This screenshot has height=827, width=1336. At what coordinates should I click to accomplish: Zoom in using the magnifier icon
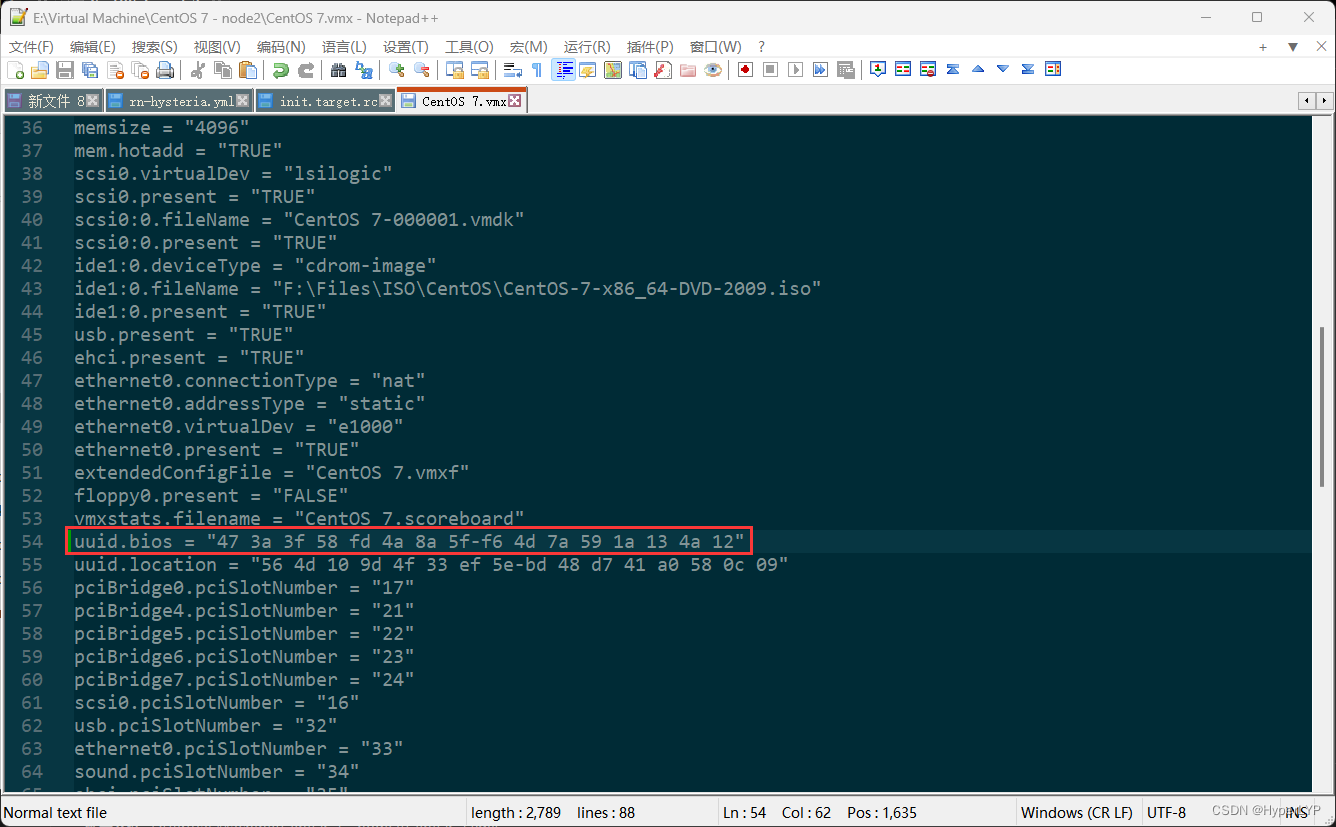tap(396, 69)
